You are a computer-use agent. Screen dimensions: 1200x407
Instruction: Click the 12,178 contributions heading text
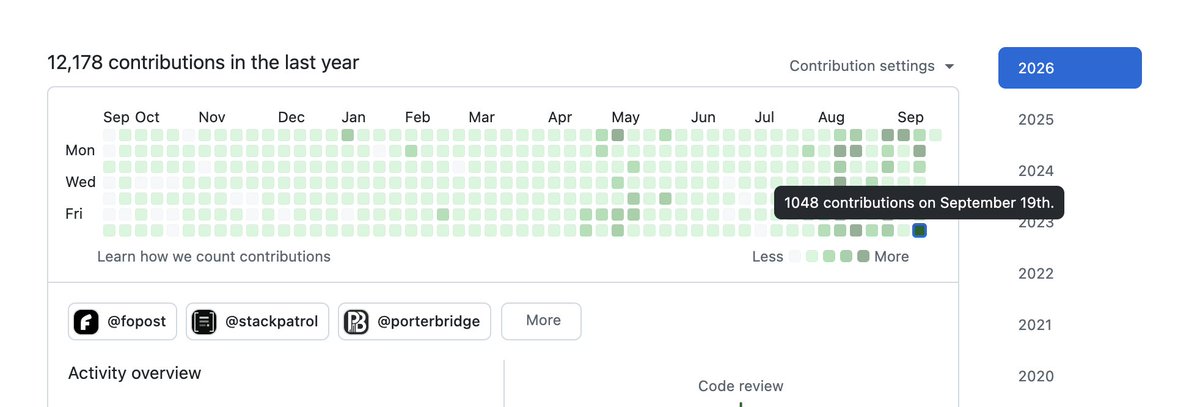coord(203,62)
